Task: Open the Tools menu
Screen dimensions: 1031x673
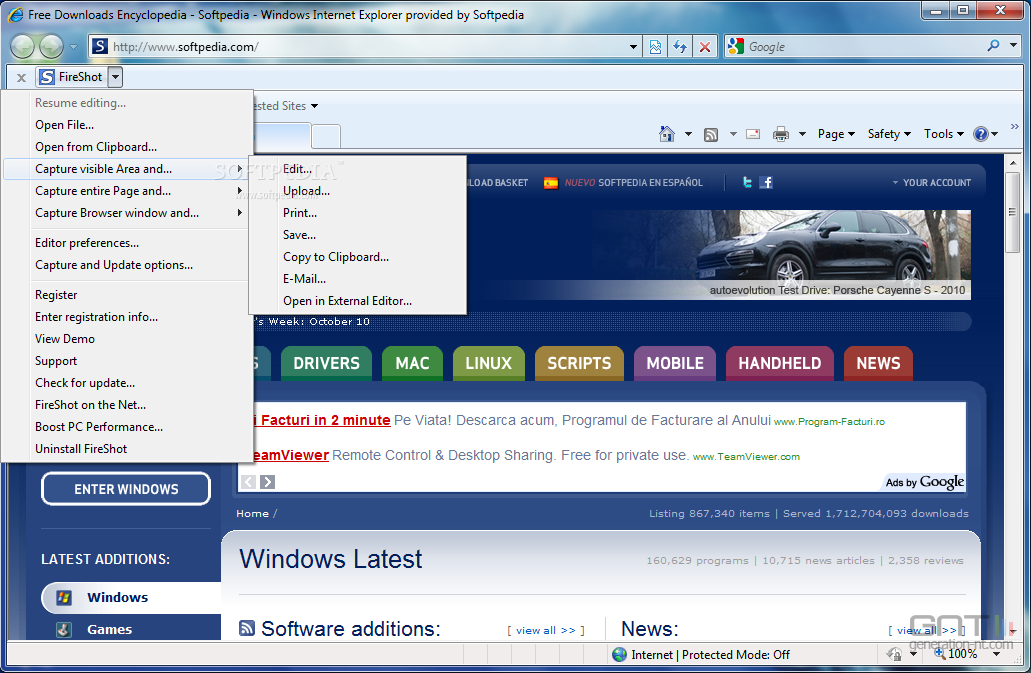Action: click(x=944, y=134)
